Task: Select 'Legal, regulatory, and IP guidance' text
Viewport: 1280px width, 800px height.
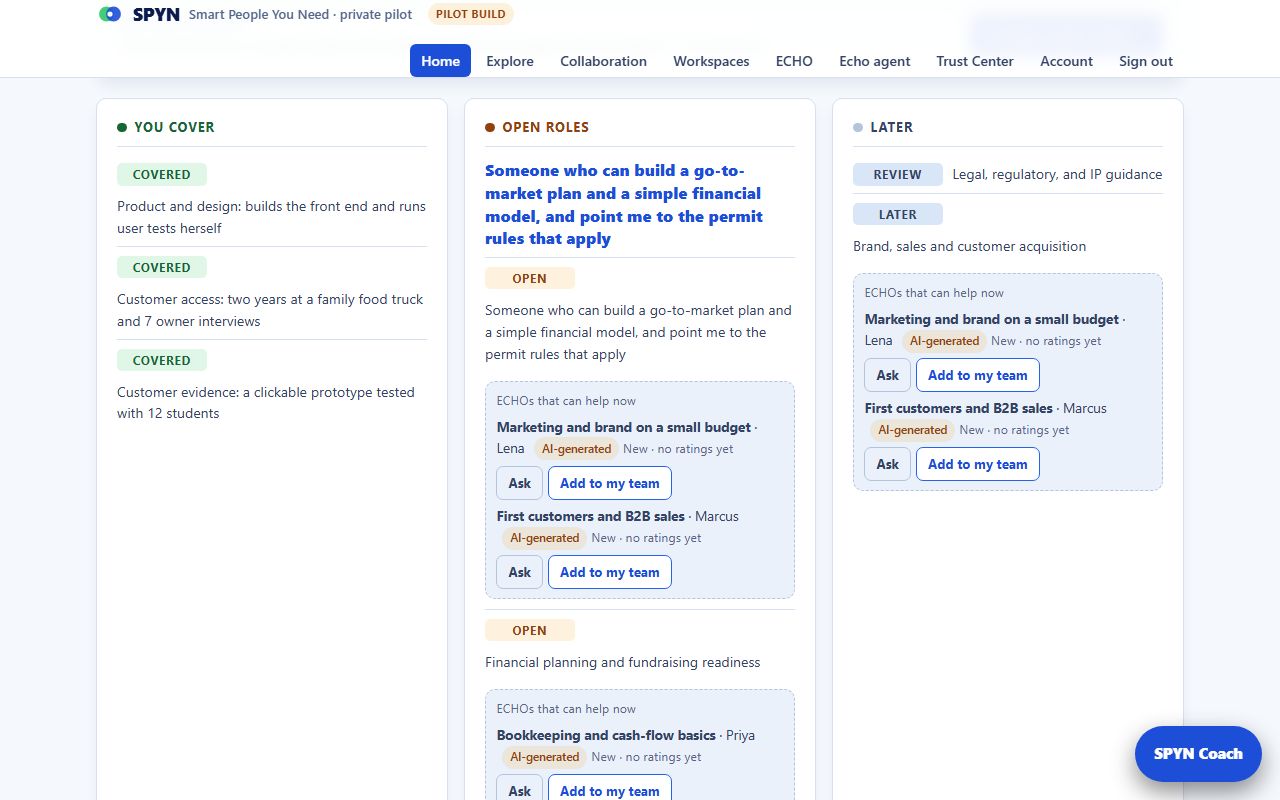Action: coord(1057,174)
